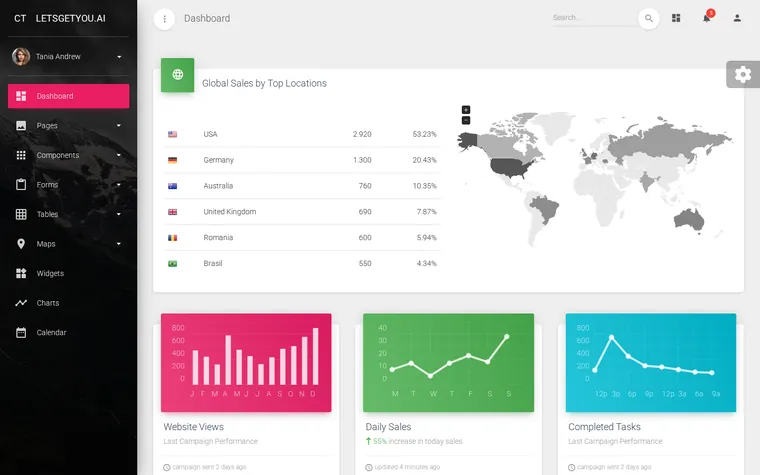The height and width of the screenshot is (475, 760).
Task: Select Dashboard in the sidebar
Action: 68,96
